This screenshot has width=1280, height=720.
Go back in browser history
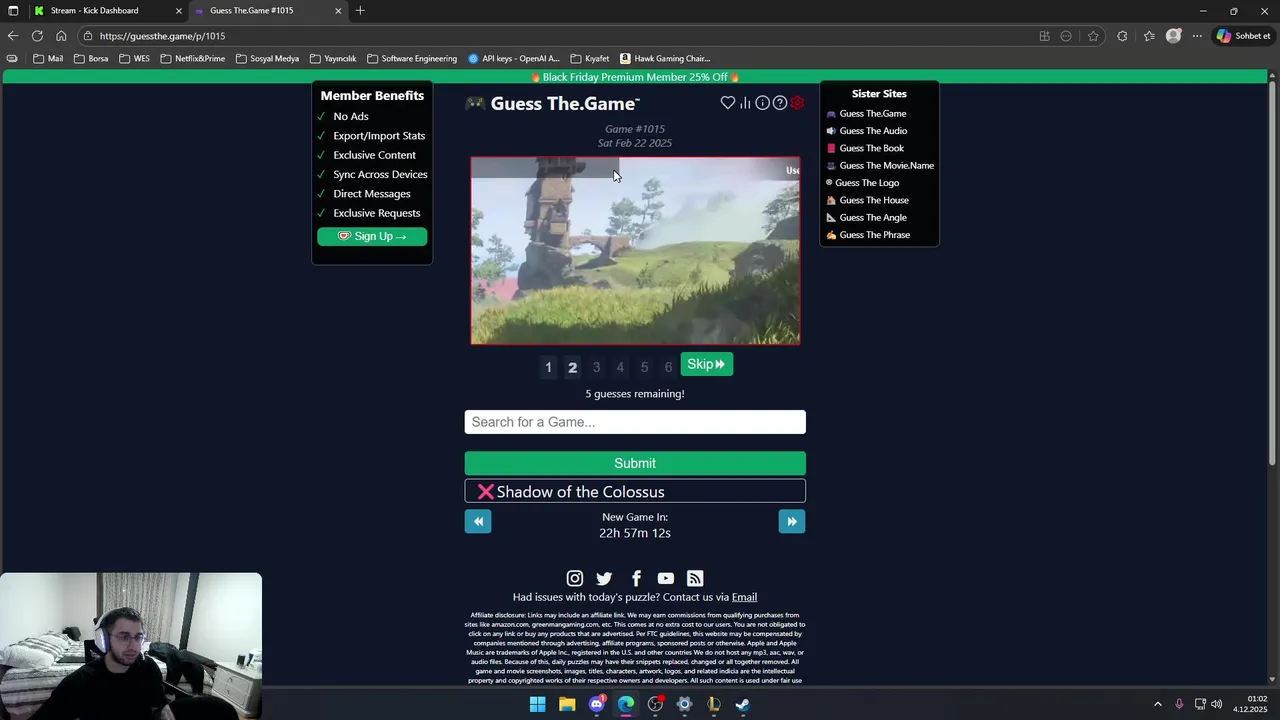coord(13,36)
